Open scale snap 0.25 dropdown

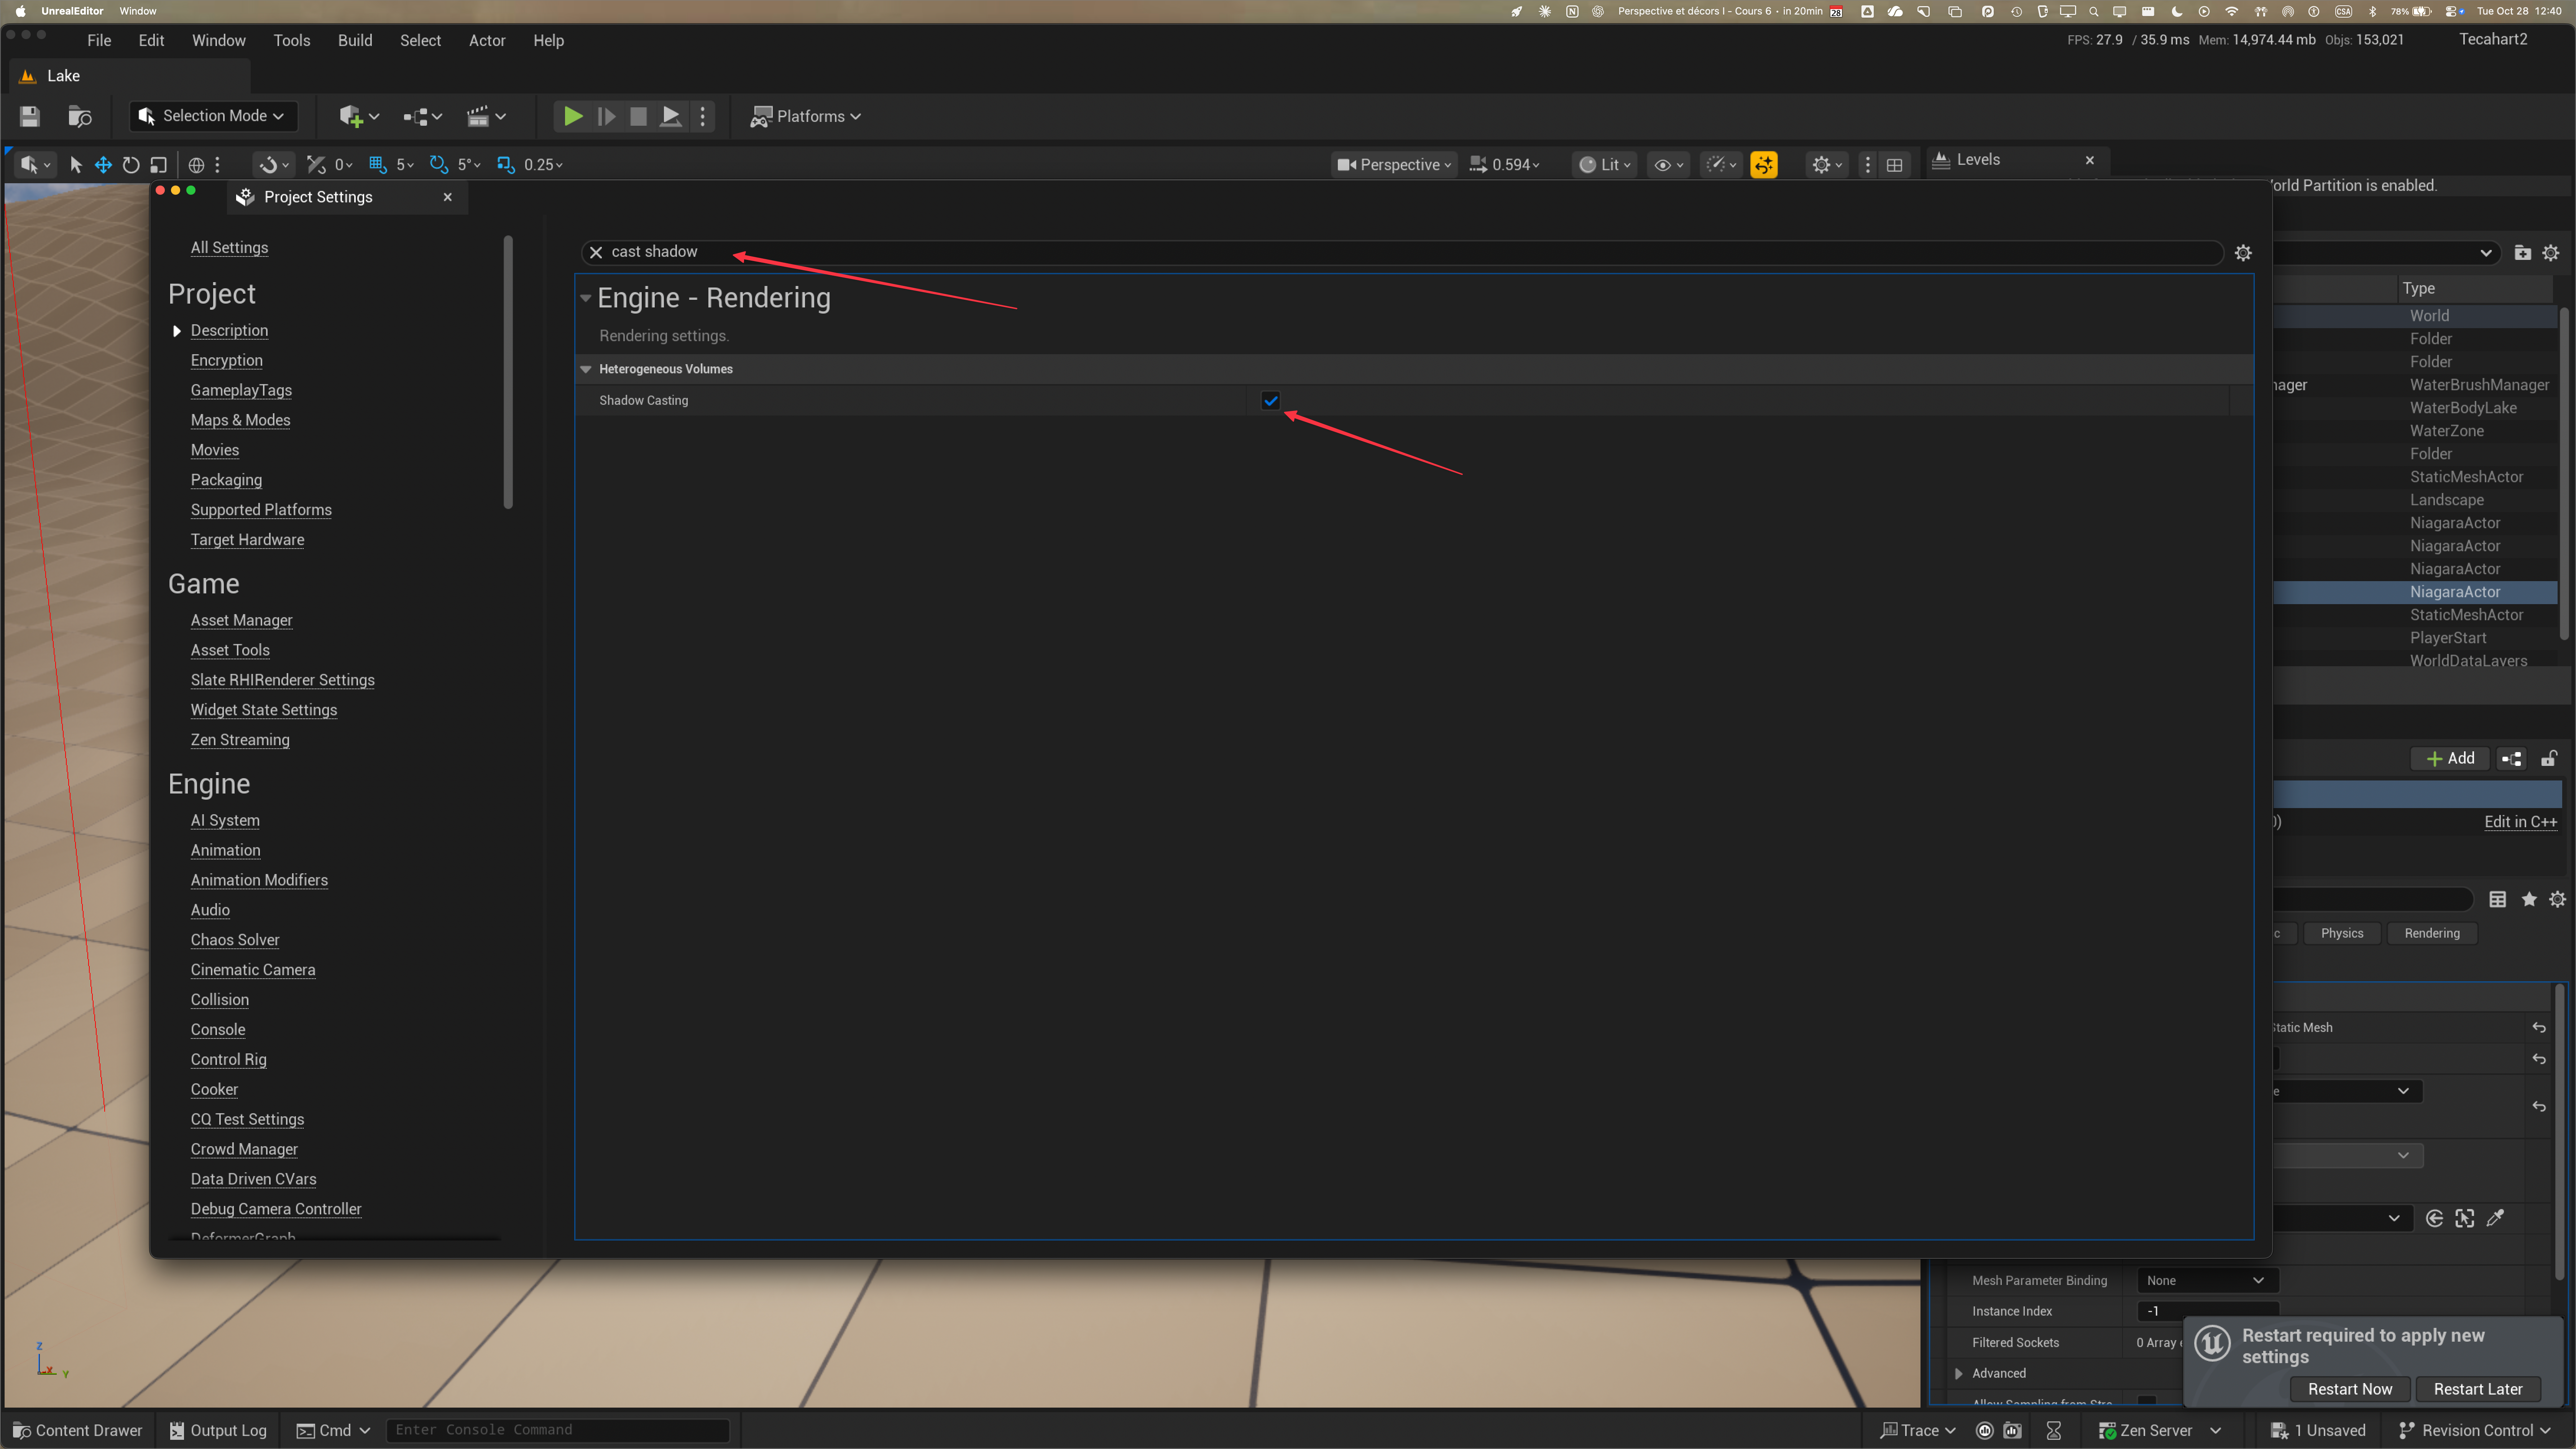pos(543,165)
